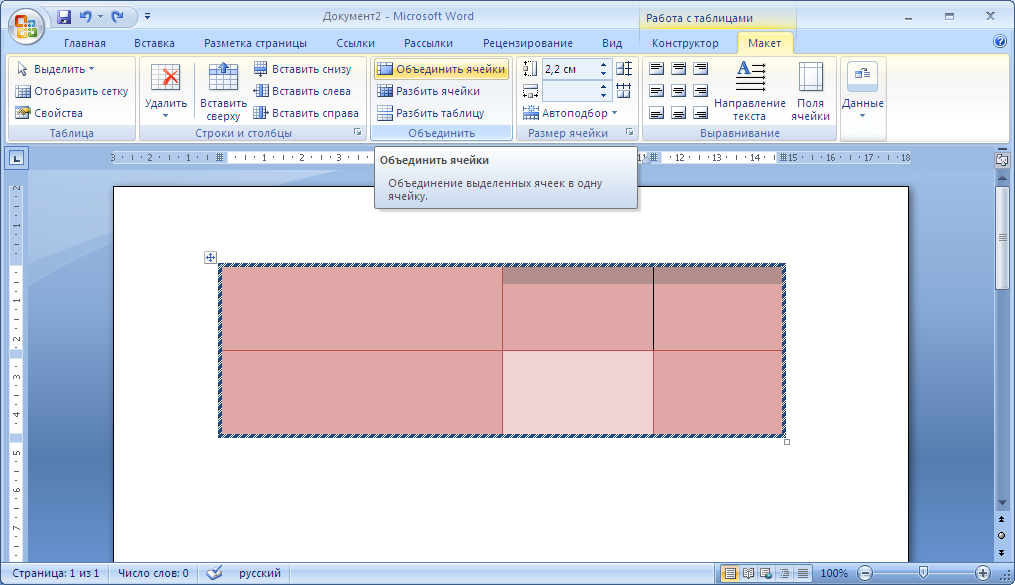Switch to Конструктор table tab
Image resolution: width=1015 pixels, height=585 pixels.
click(x=685, y=43)
